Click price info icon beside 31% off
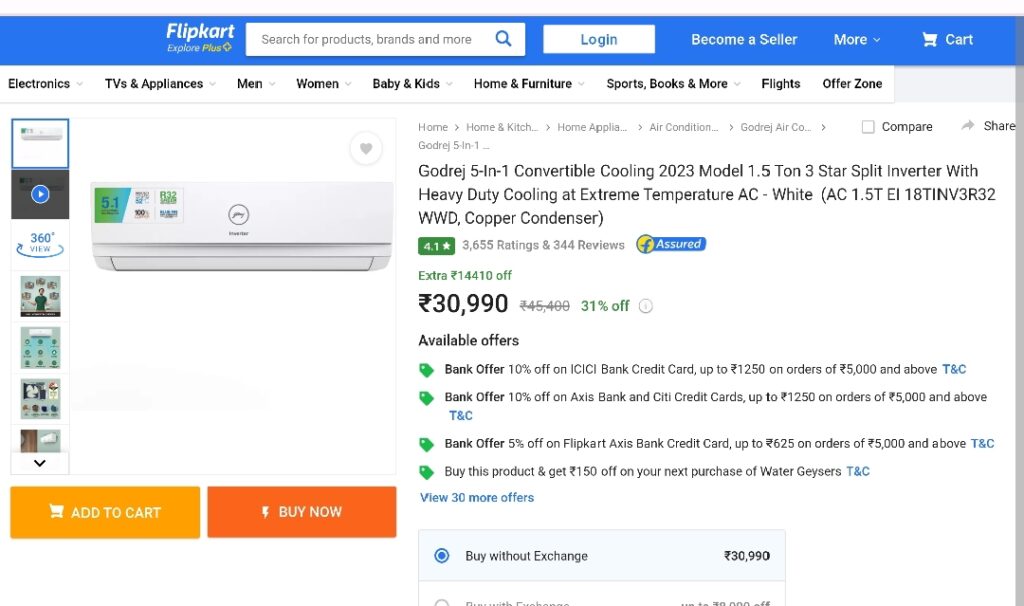This screenshot has height=606, width=1024. tap(645, 306)
